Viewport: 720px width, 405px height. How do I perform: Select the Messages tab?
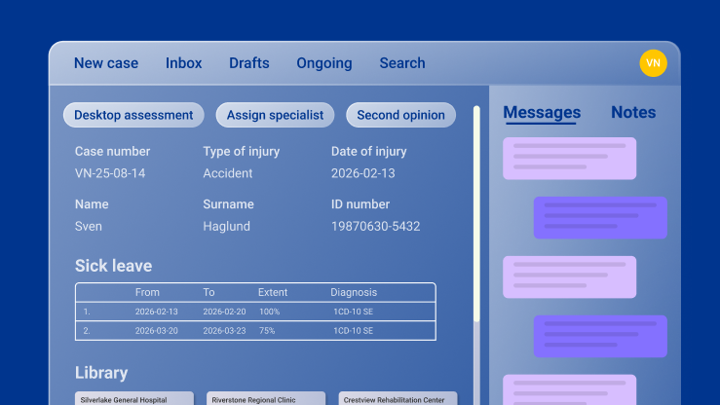[542, 113]
